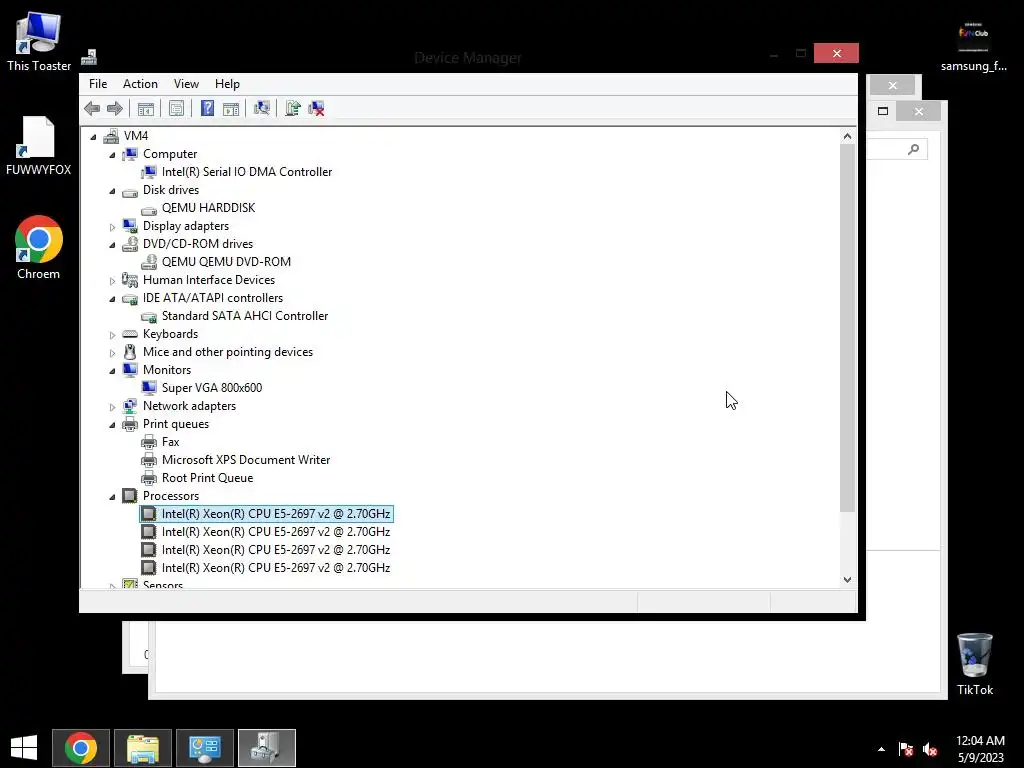1024x768 pixels.
Task: Close the Device Manager window
Action: tap(836, 53)
